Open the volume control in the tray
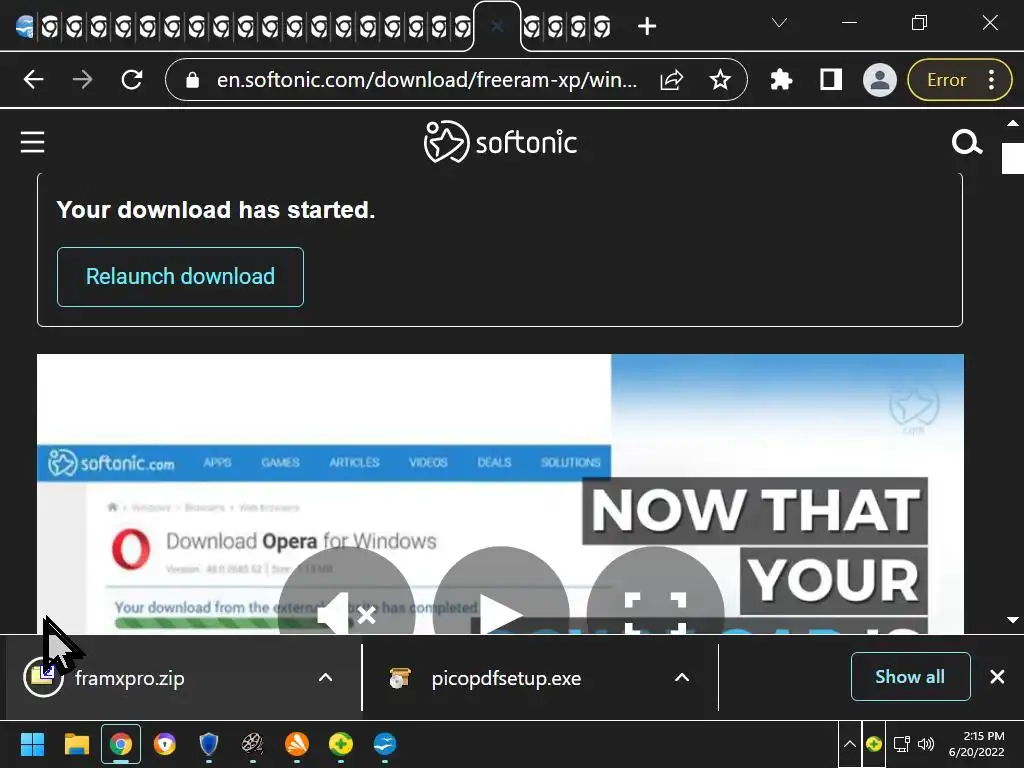 pyautogui.click(x=926, y=744)
